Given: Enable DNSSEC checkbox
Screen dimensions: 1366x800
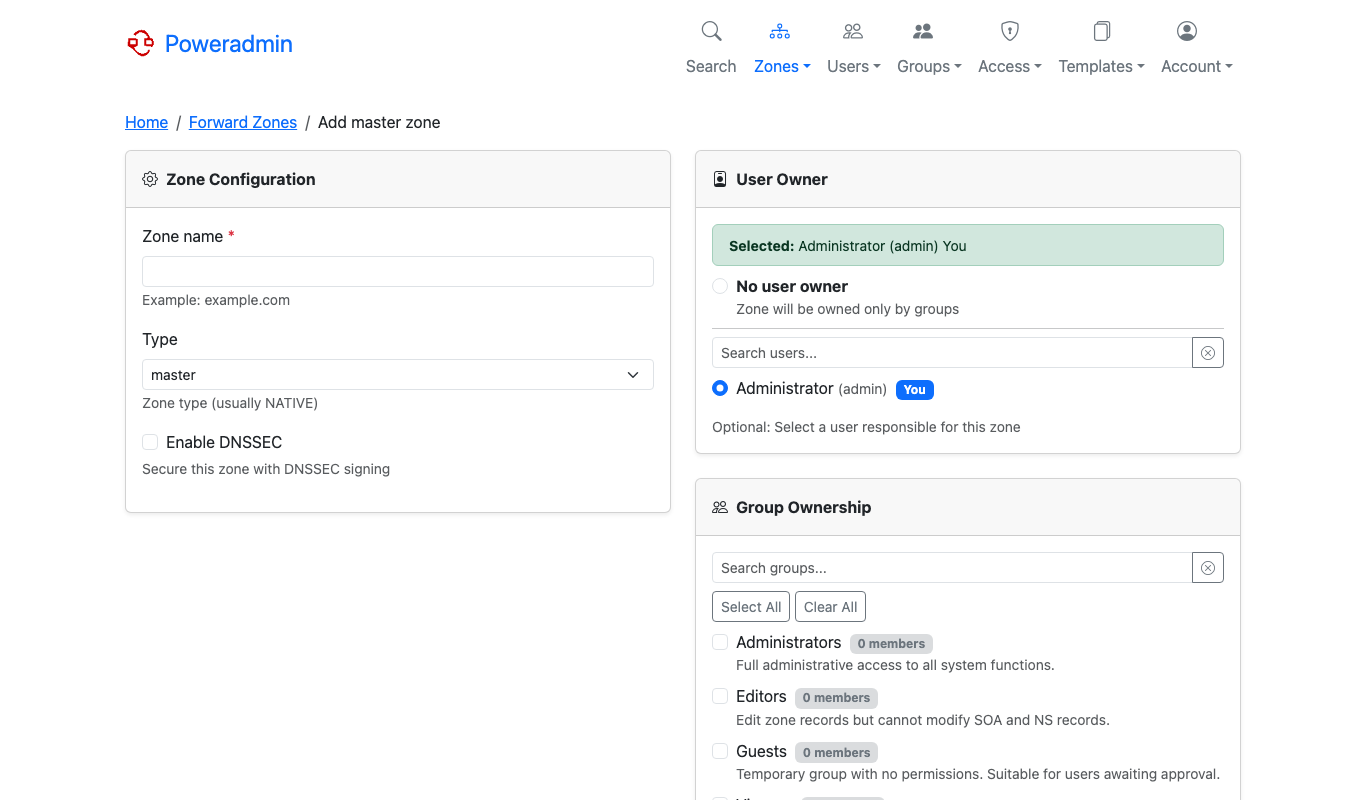Looking at the screenshot, I should (x=150, y=442).
